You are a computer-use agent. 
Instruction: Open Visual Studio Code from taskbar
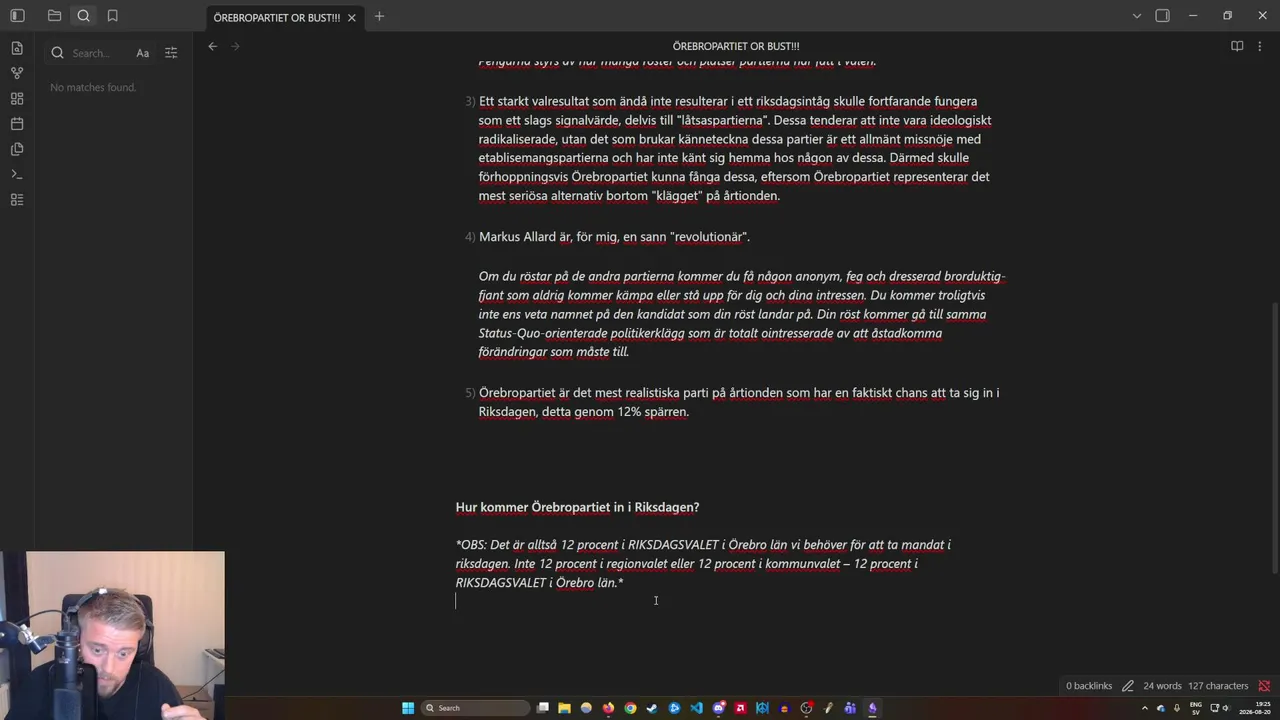pyautogui.click(x=696, y=708)
